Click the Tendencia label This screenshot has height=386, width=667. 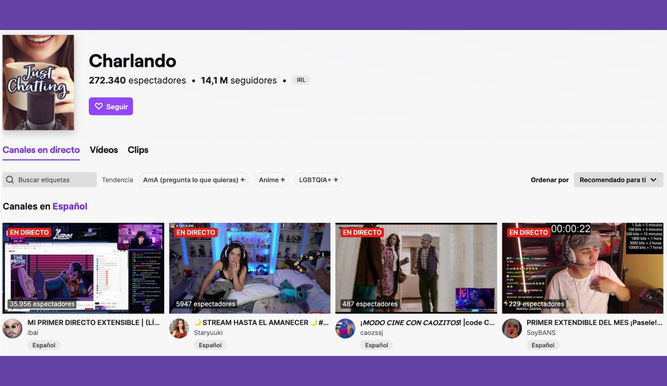coord(117,180)
